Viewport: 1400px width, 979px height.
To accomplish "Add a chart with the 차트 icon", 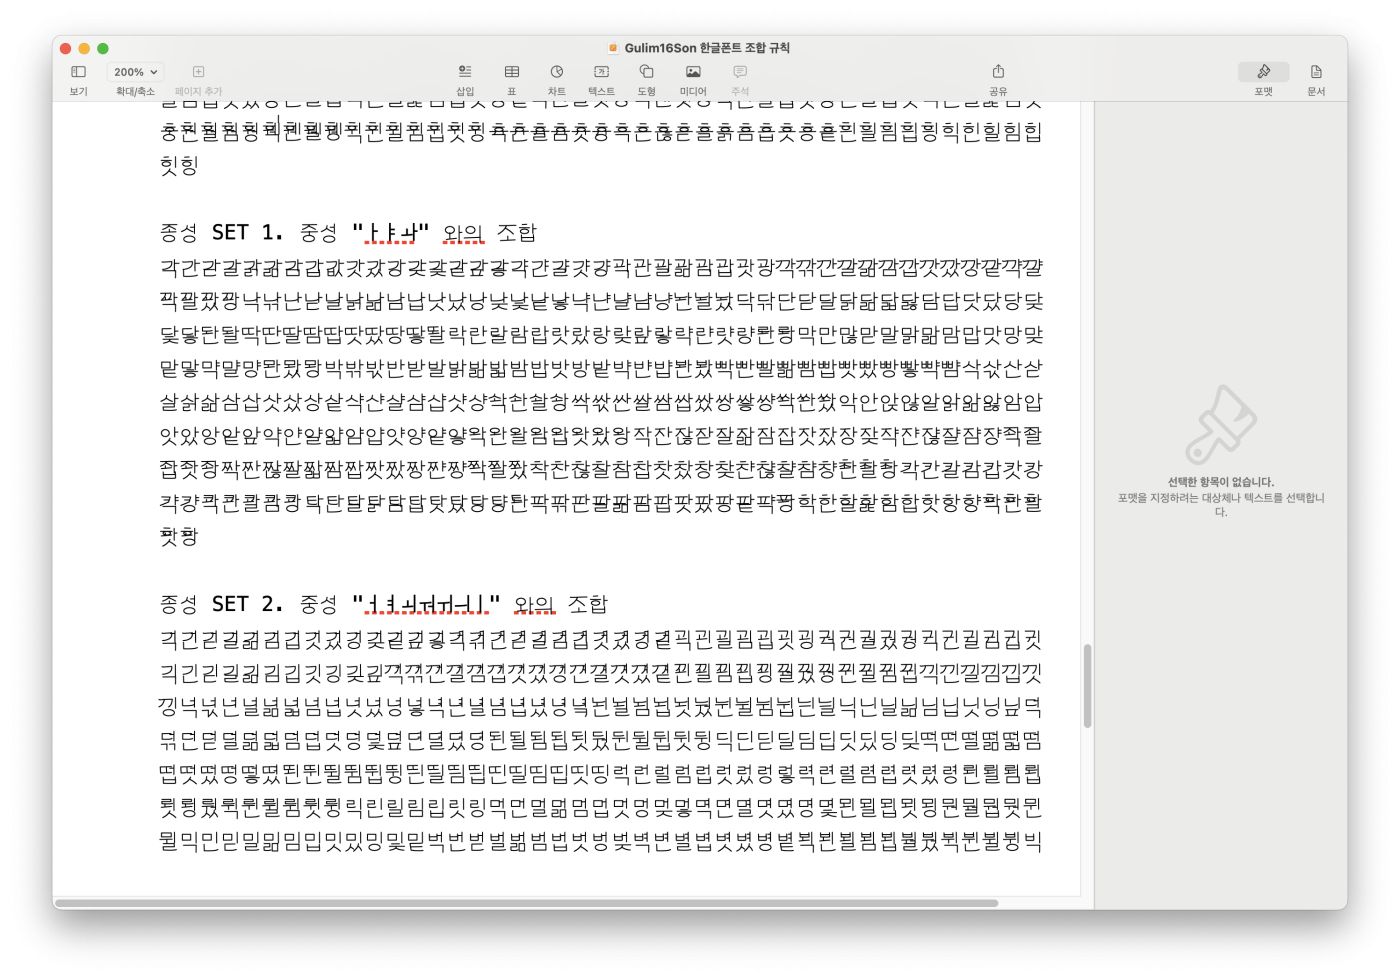I will [557, 72].
